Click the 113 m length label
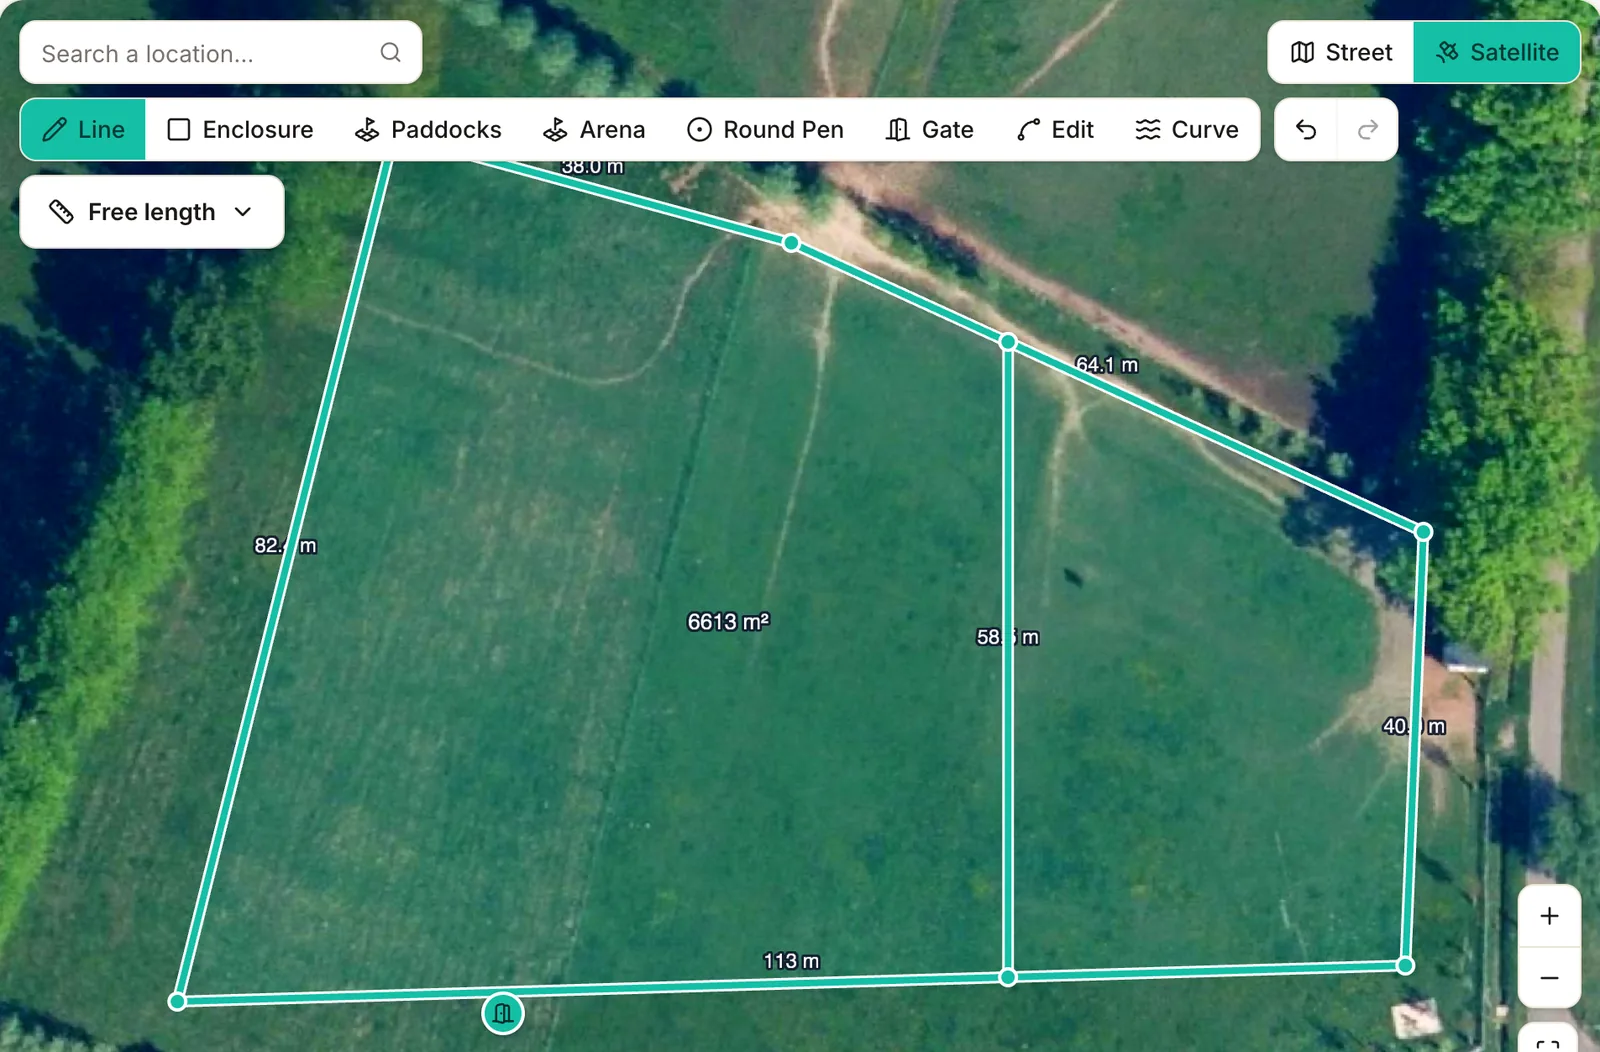 tap(791, 961)
